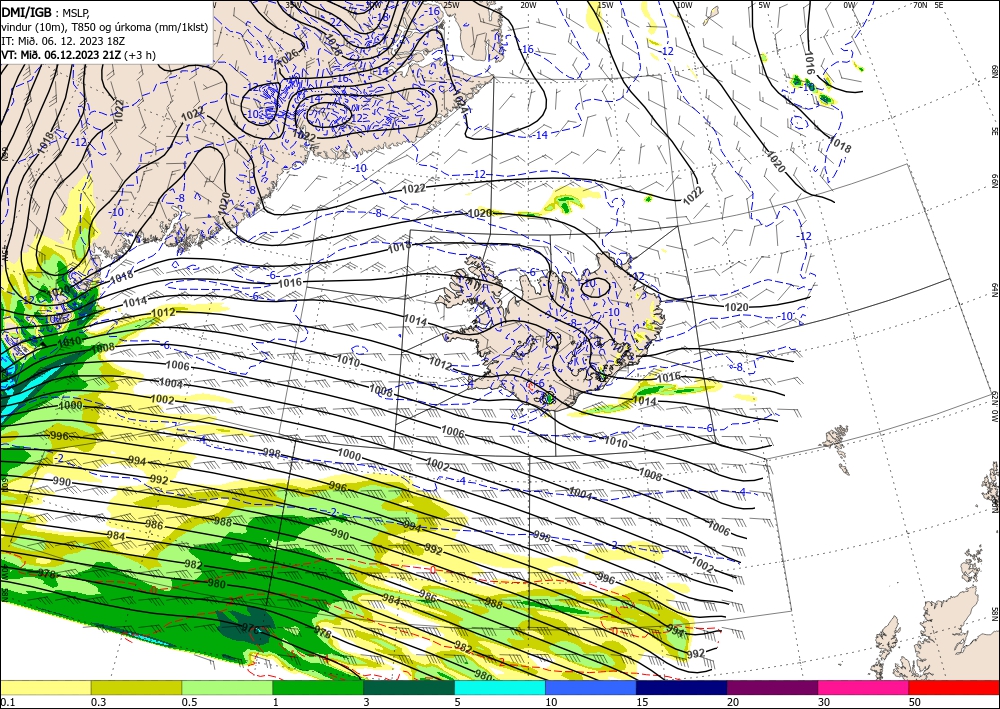
Task: Pick the cyan 5–10 legend swatch
Action: tap(500, 687)
